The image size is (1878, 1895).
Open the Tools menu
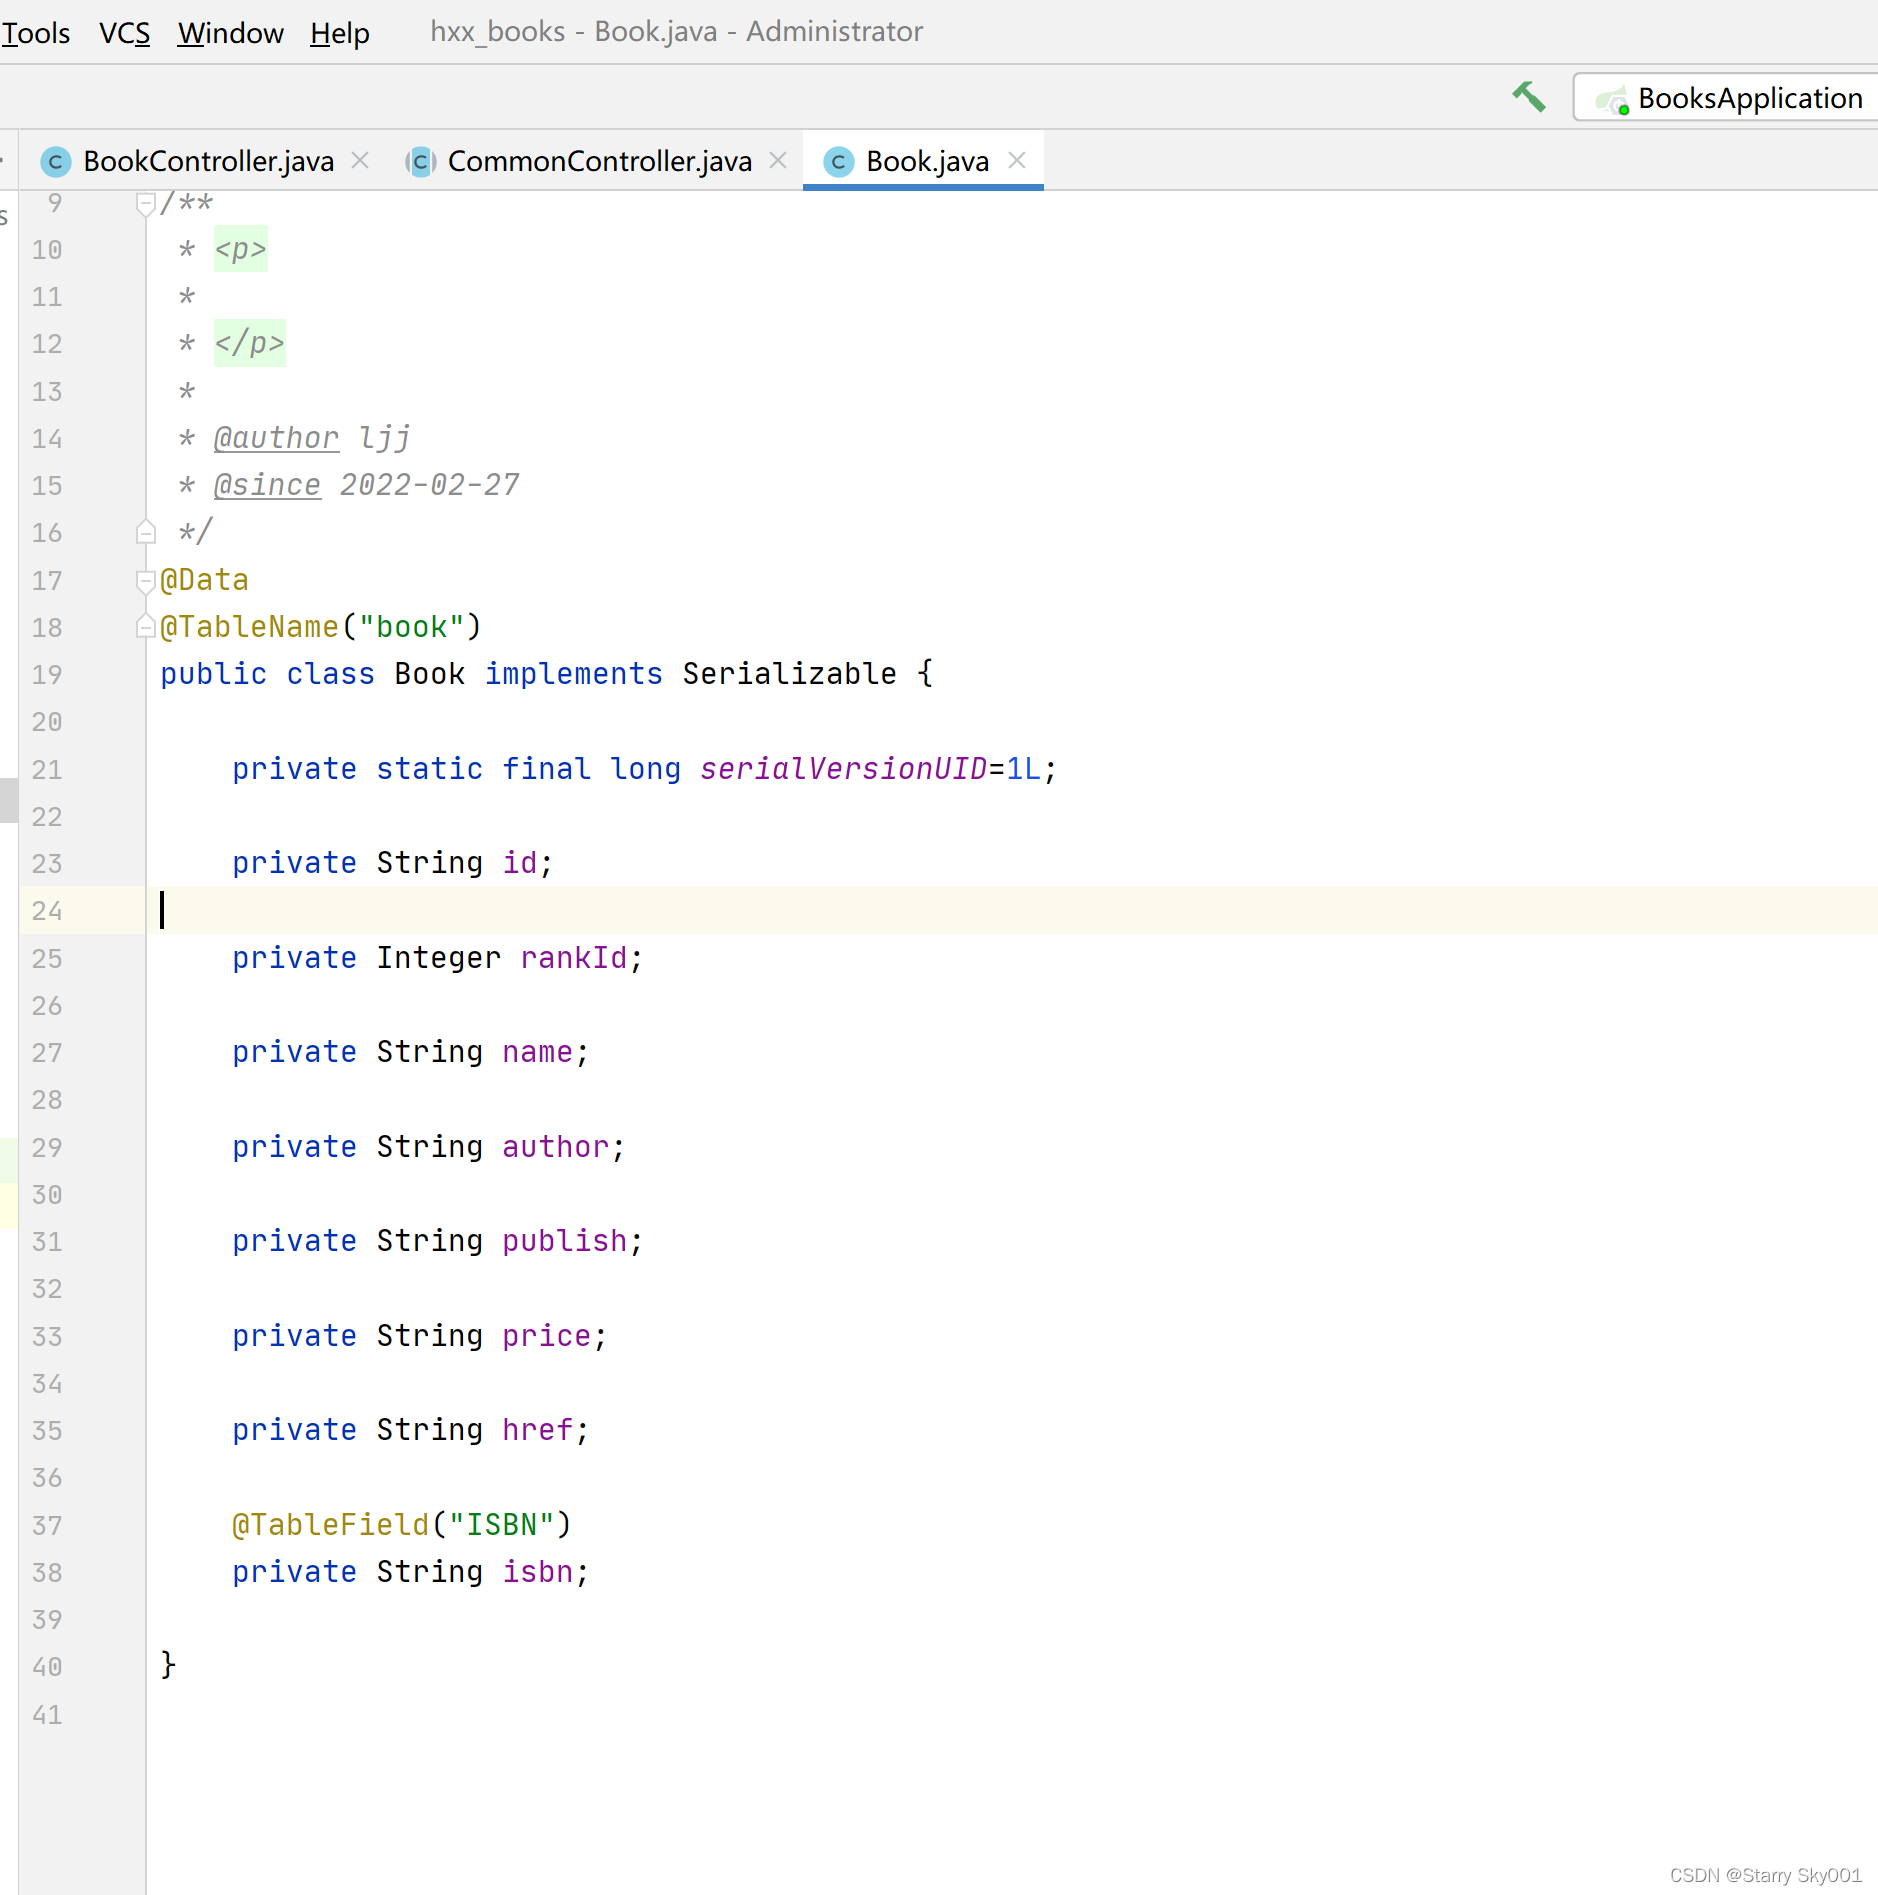point(36,32)
